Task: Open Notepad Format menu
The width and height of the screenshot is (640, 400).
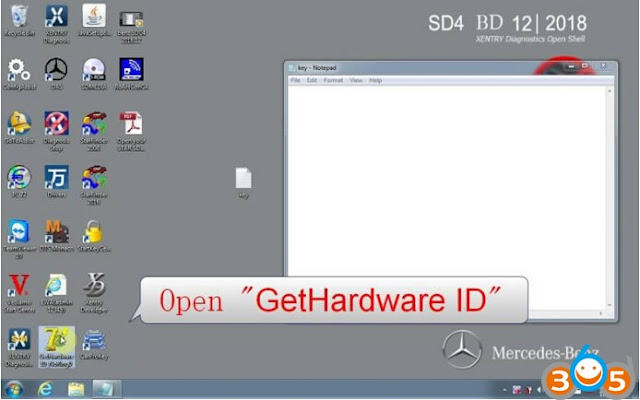Action: 333,80
